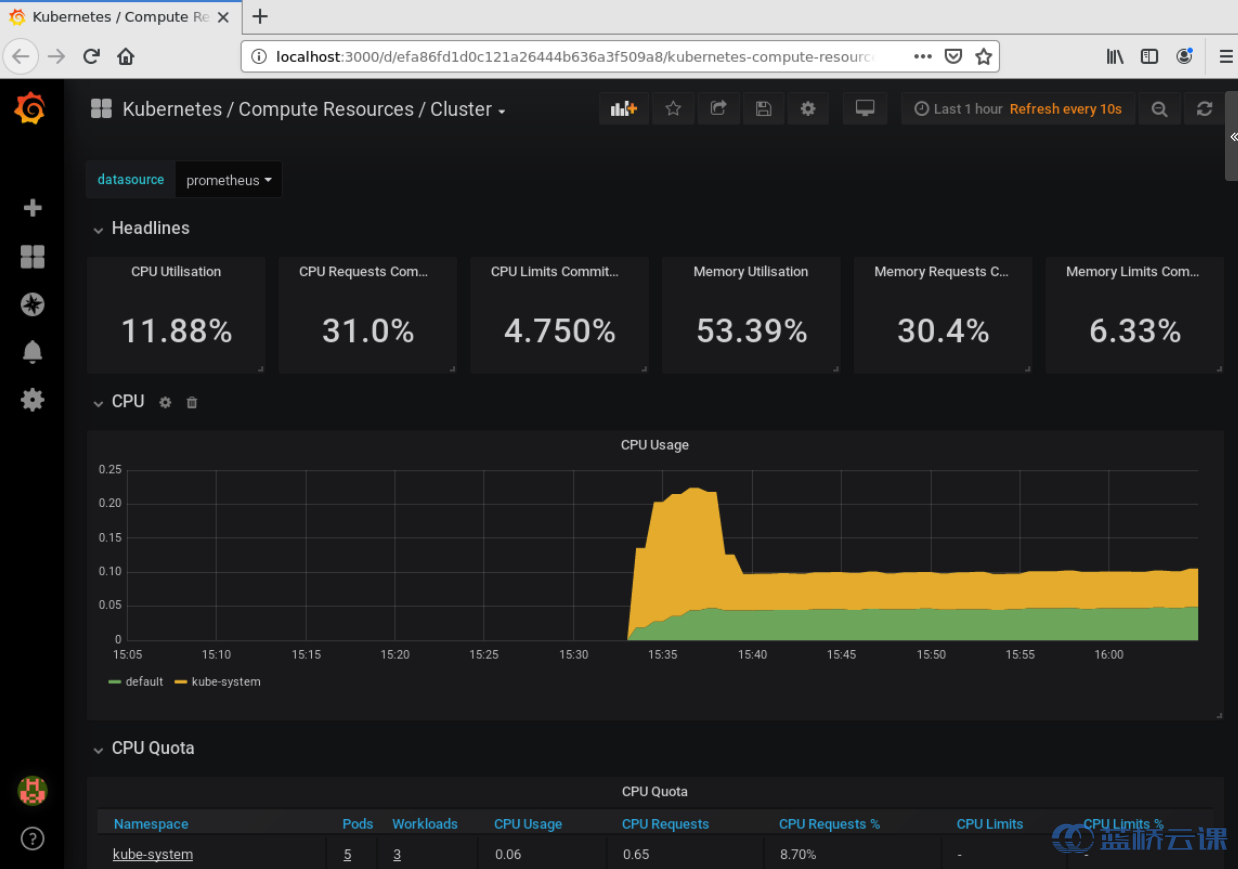This screenshot has width=1238, height=869.
Task: Click the 11.88% CPU Utilisation value
Action: coord(177,331)
